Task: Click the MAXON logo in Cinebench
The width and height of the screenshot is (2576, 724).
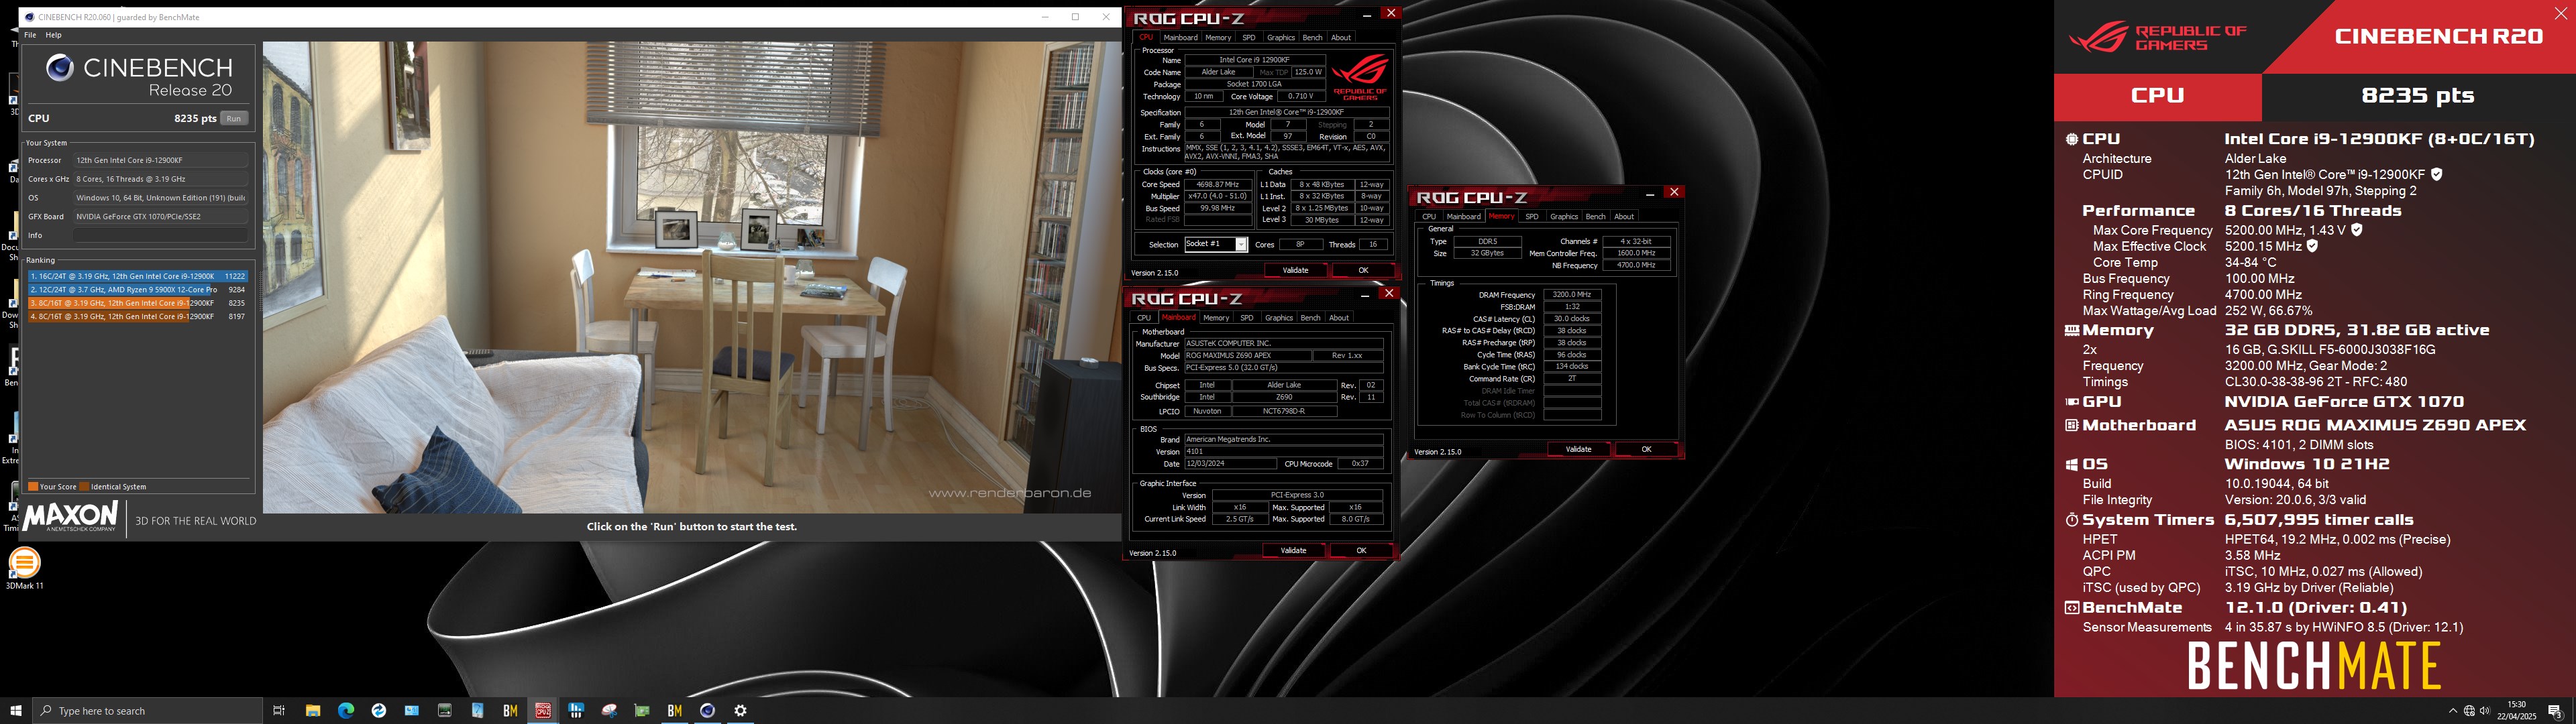Action: [x=70, y=517]
